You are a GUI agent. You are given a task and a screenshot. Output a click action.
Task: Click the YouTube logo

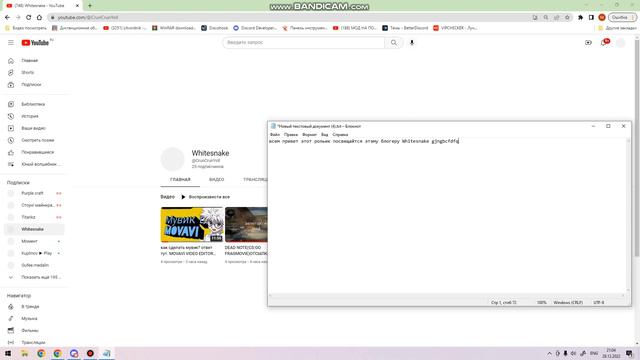click(x=35, y=42)
